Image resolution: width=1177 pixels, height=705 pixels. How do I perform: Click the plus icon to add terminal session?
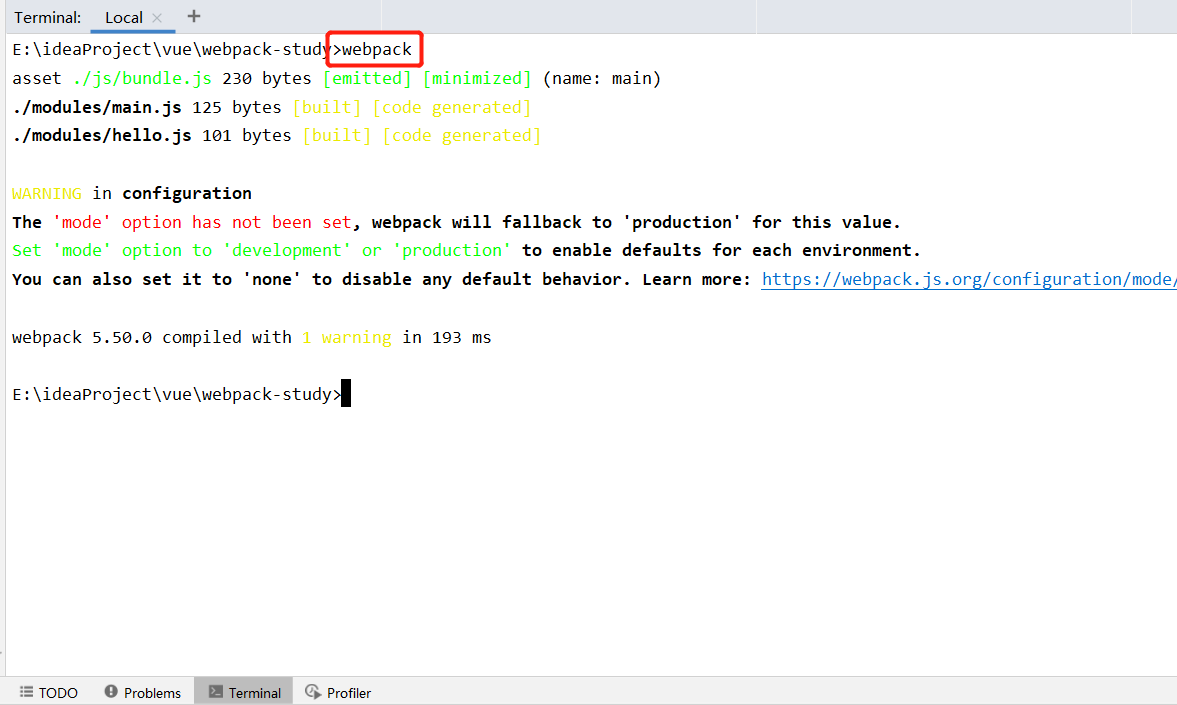point(194,16)
